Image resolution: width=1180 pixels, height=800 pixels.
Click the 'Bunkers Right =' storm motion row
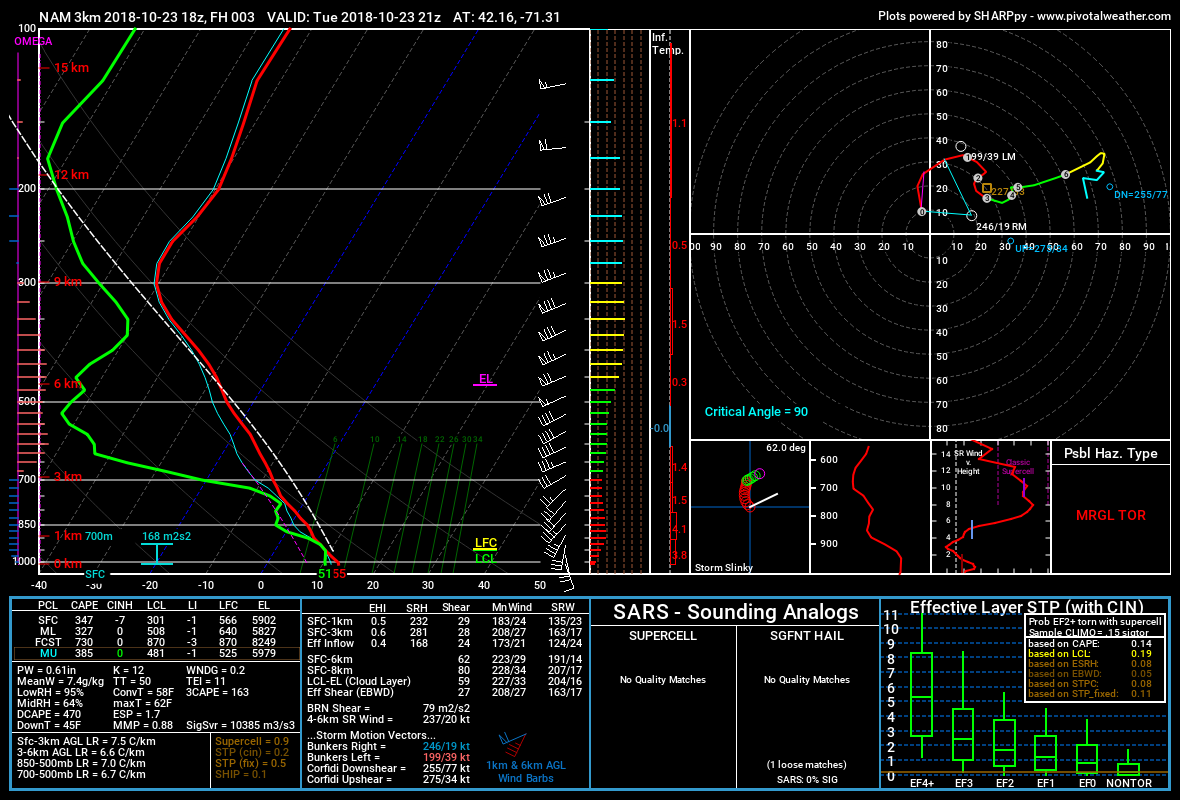coord(388,747)
